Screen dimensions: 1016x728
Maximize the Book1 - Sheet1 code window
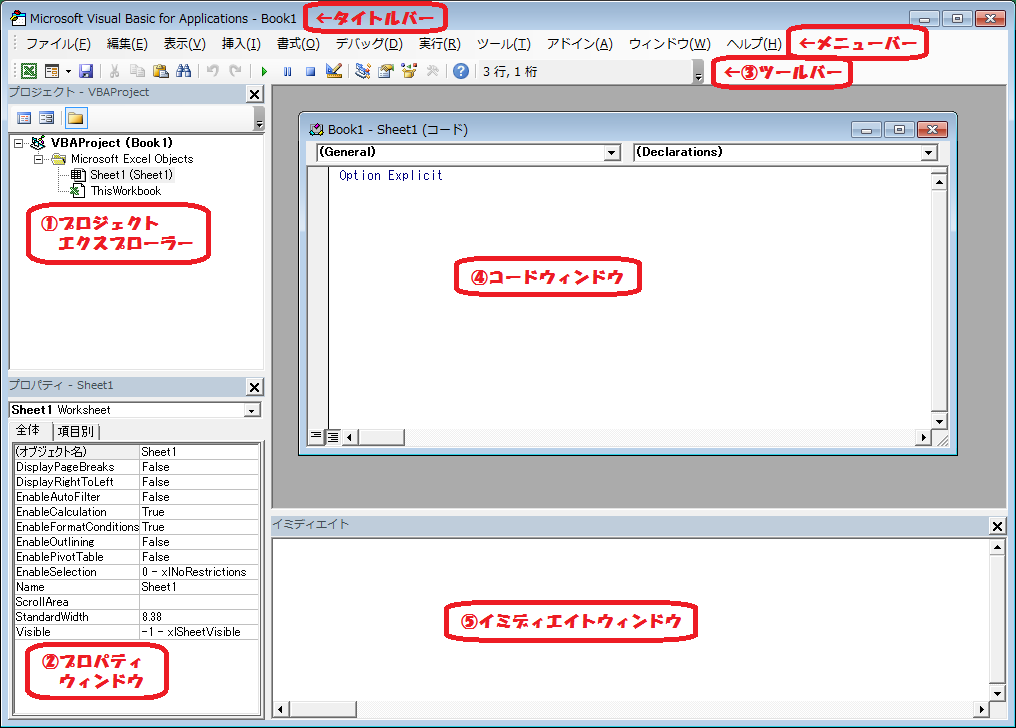[899, 130]
